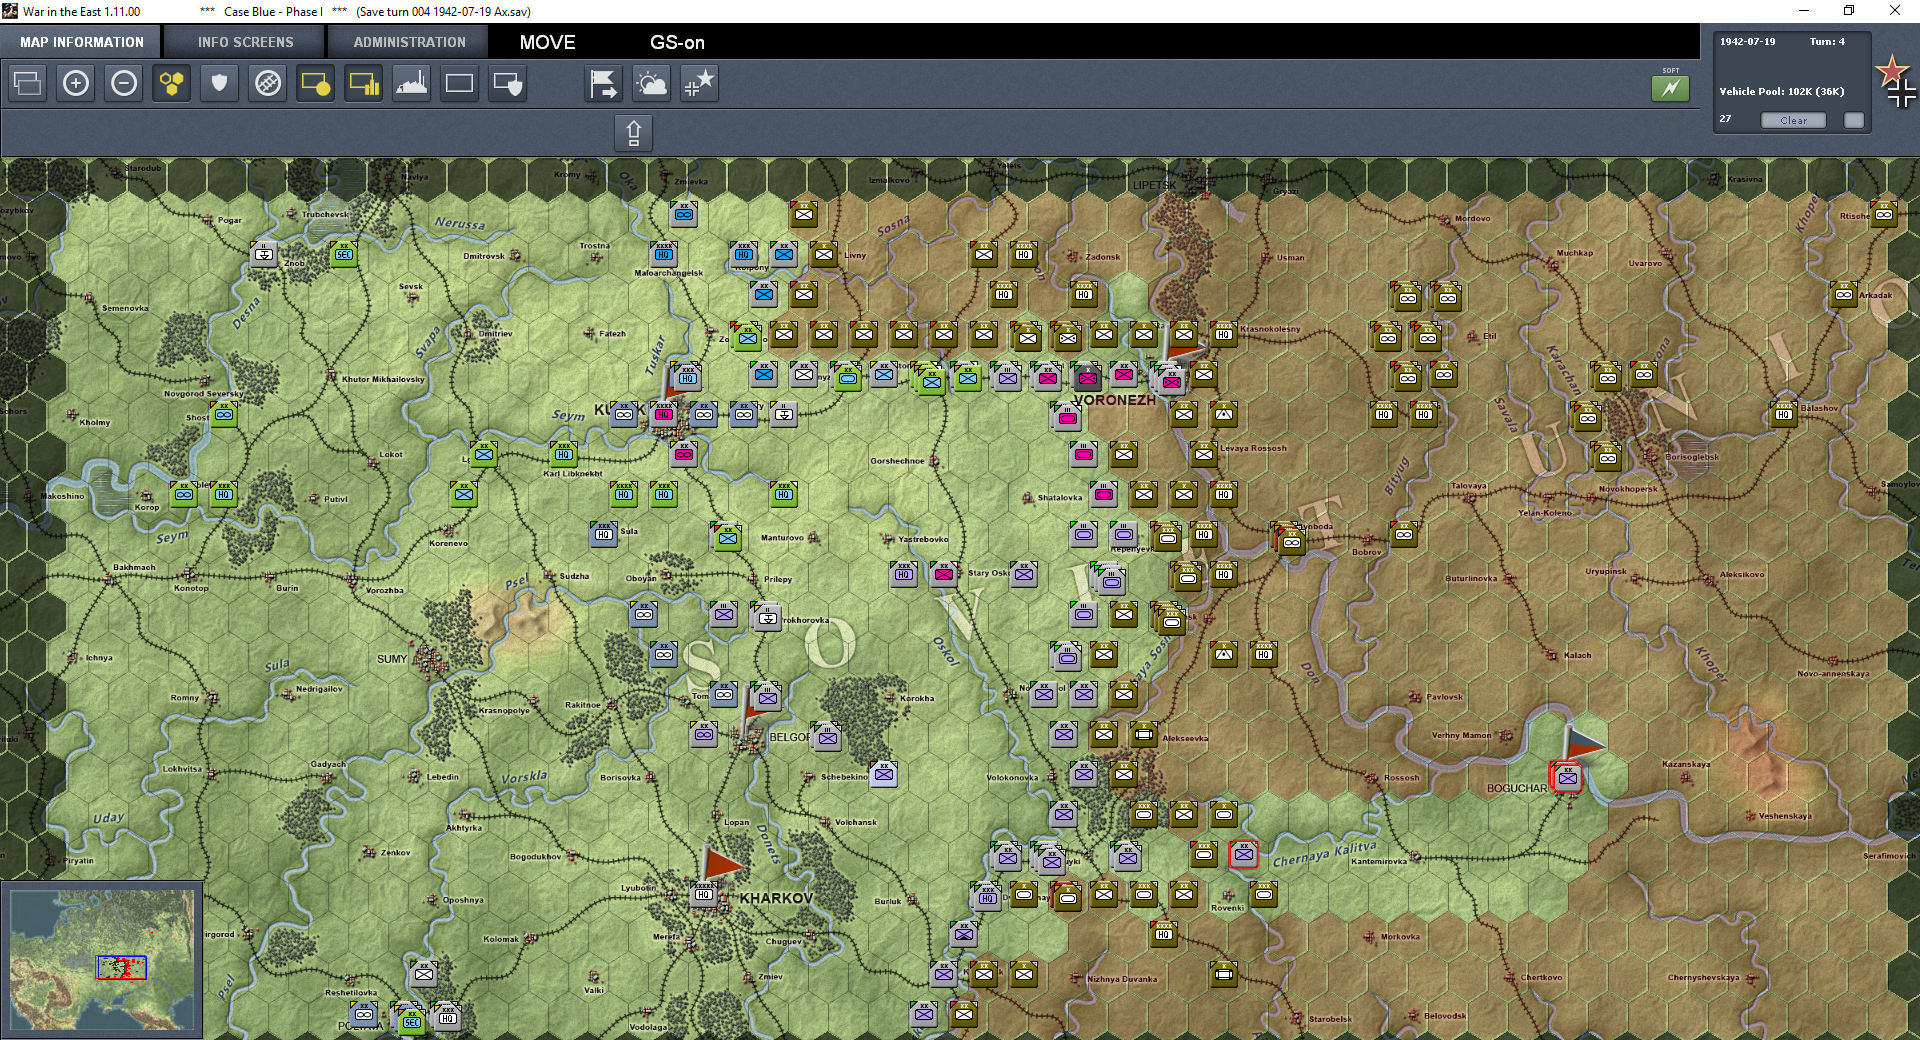Open the MAP INFORMATION tab
This screenshot has width=1920, height=1040.
point(82,42)
